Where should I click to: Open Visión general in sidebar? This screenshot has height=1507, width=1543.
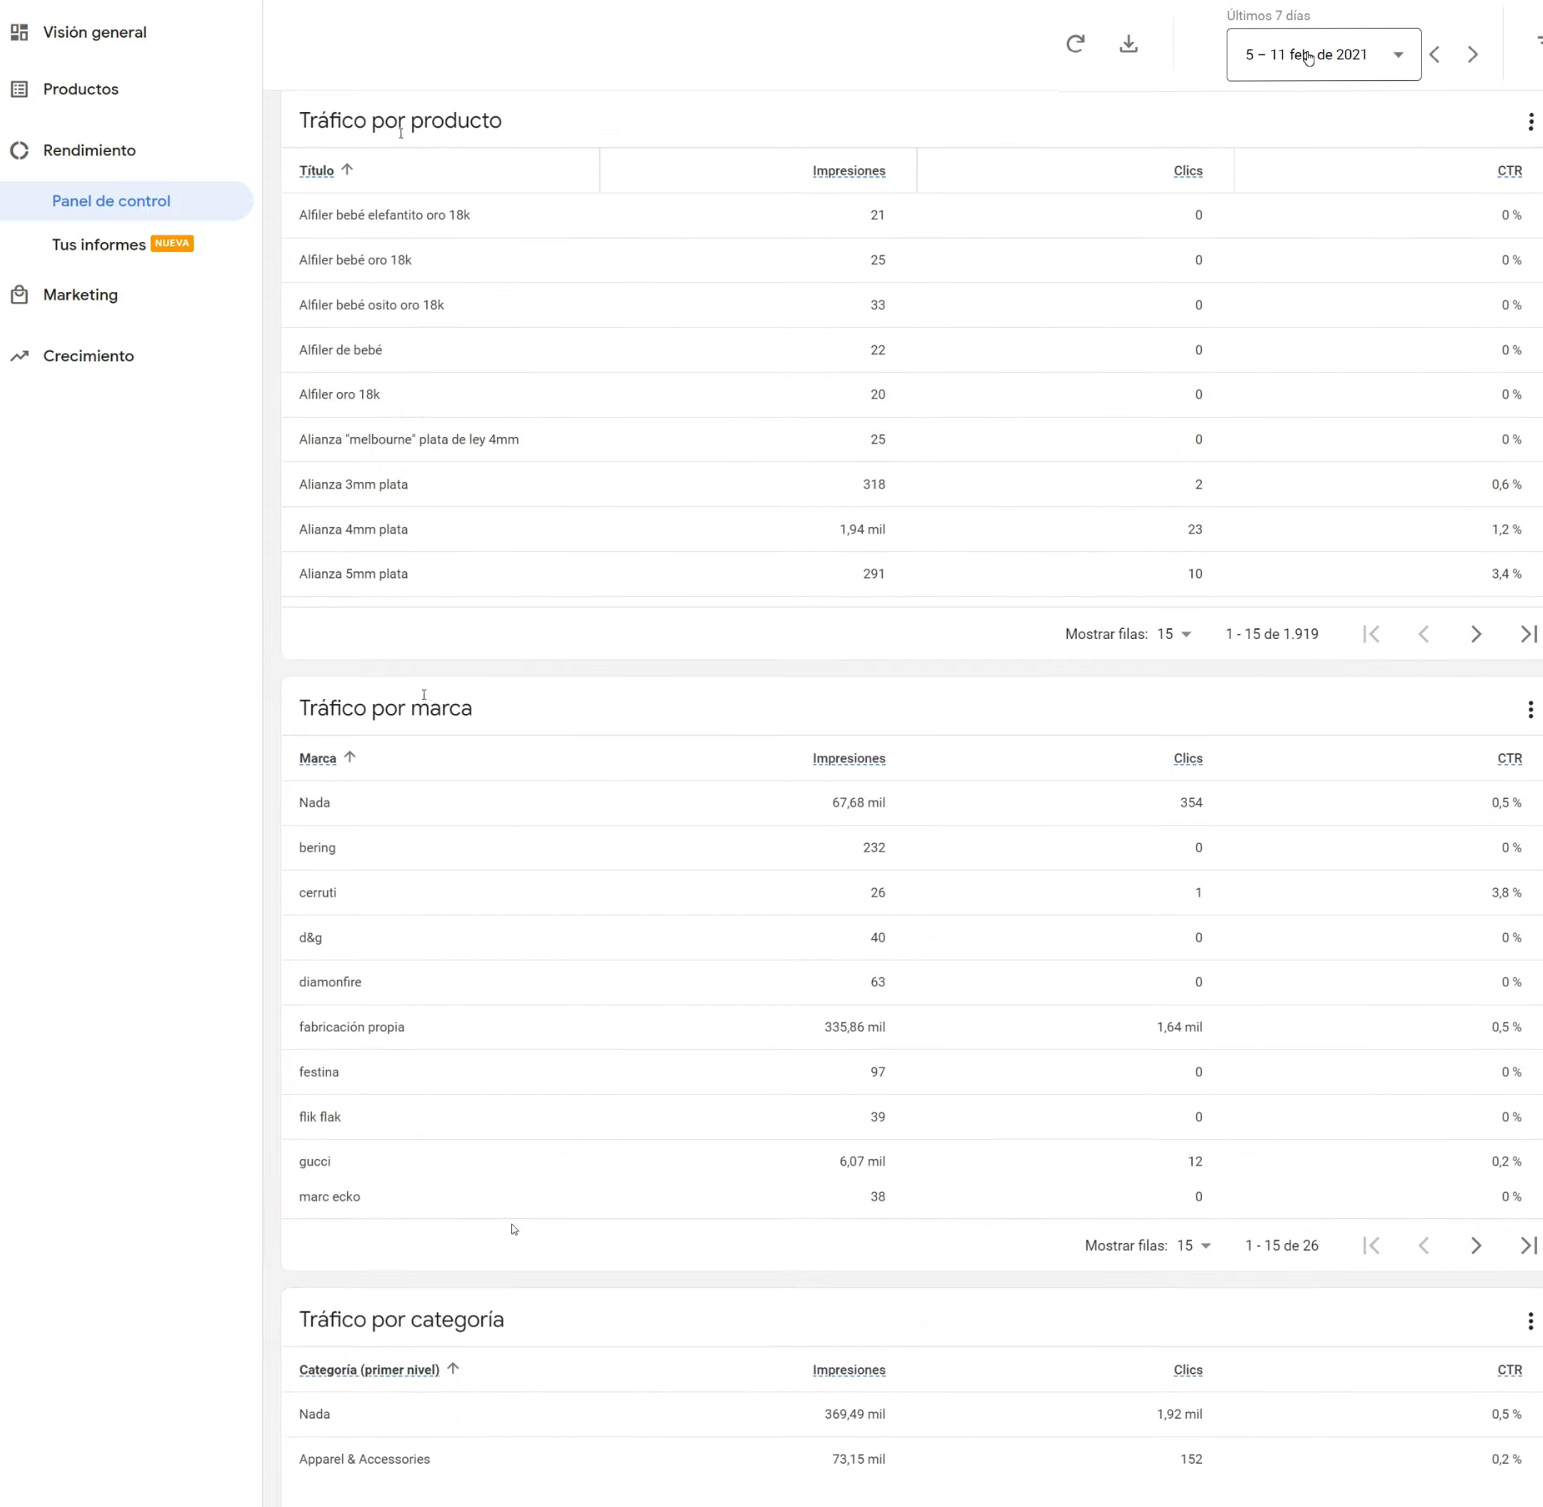(x=94, y=32)
